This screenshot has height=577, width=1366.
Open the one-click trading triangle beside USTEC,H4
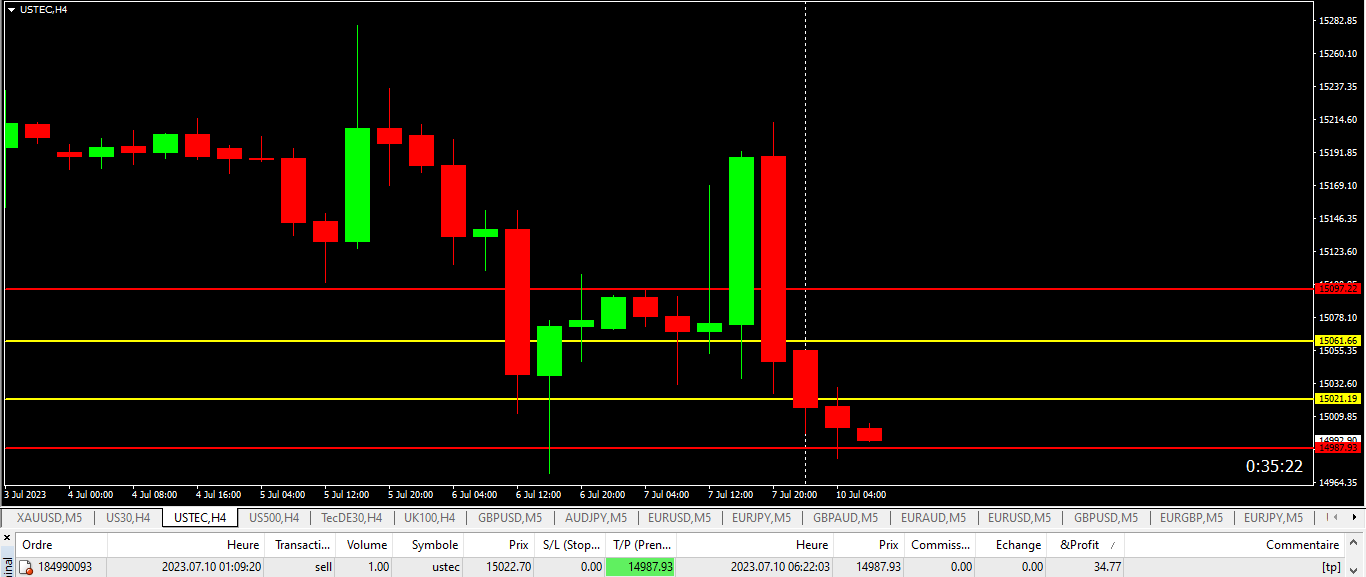click(x=11, y=9)
